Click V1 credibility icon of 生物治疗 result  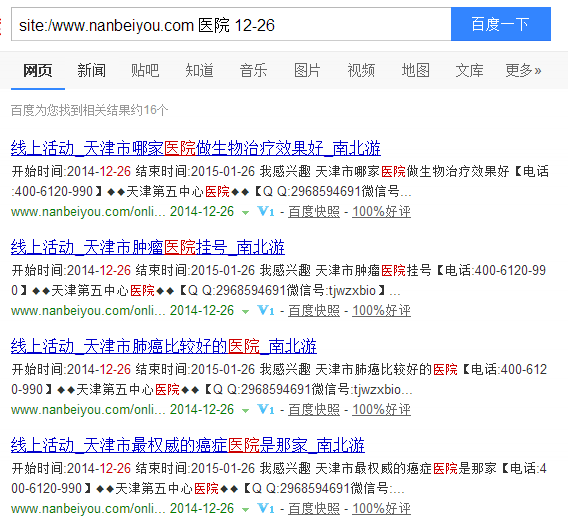tap(266, 211)
